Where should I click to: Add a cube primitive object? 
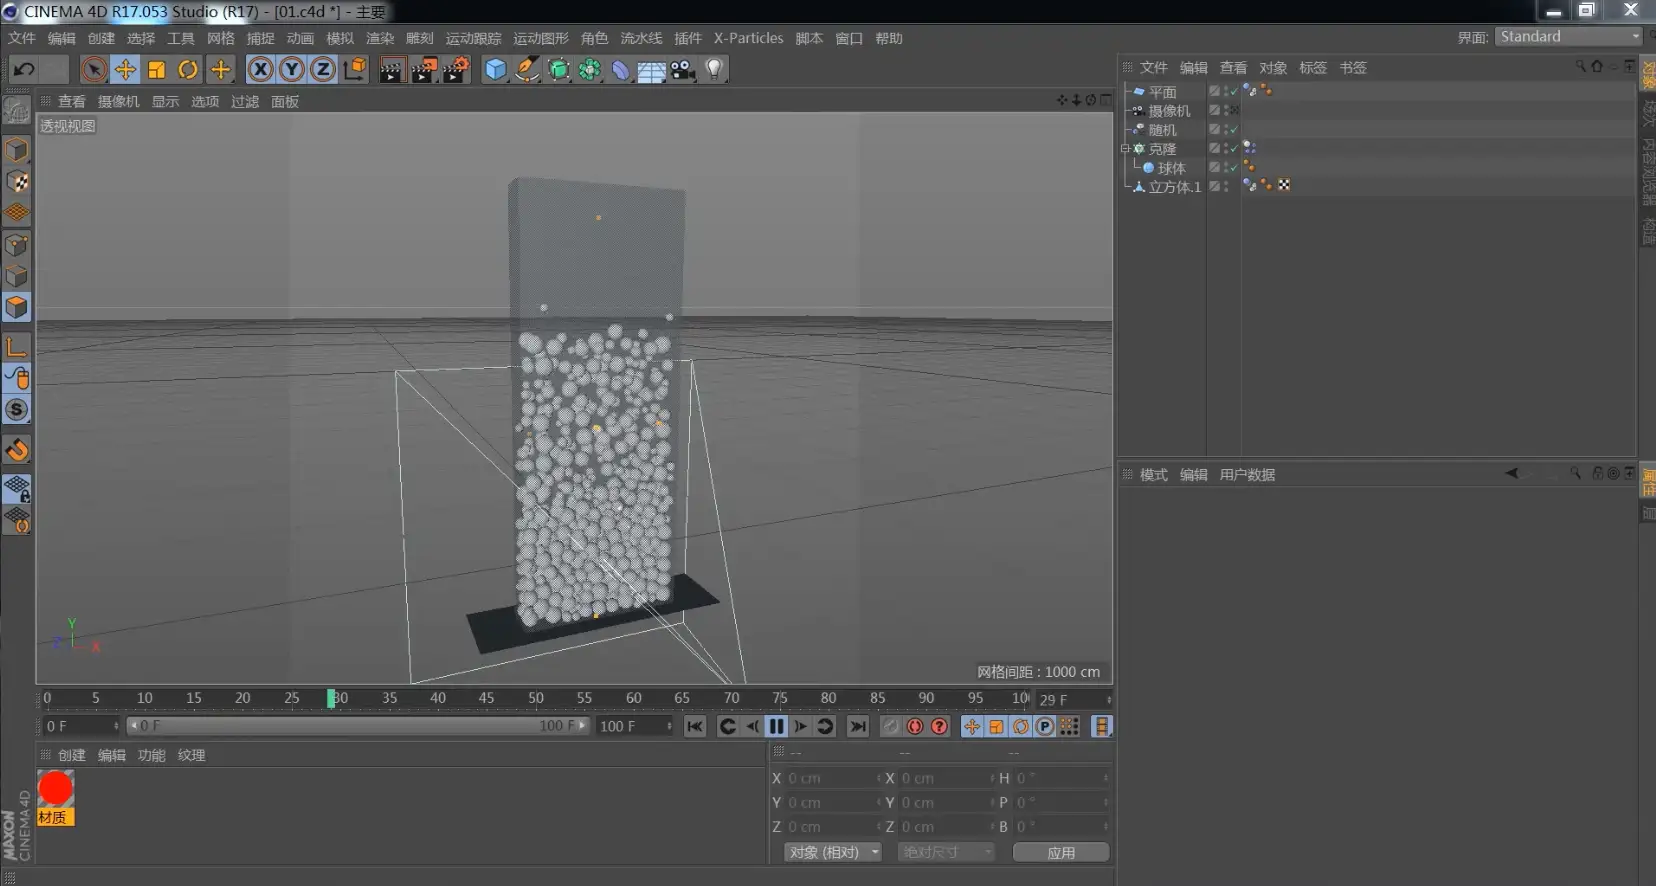click(x=495, y=69)
